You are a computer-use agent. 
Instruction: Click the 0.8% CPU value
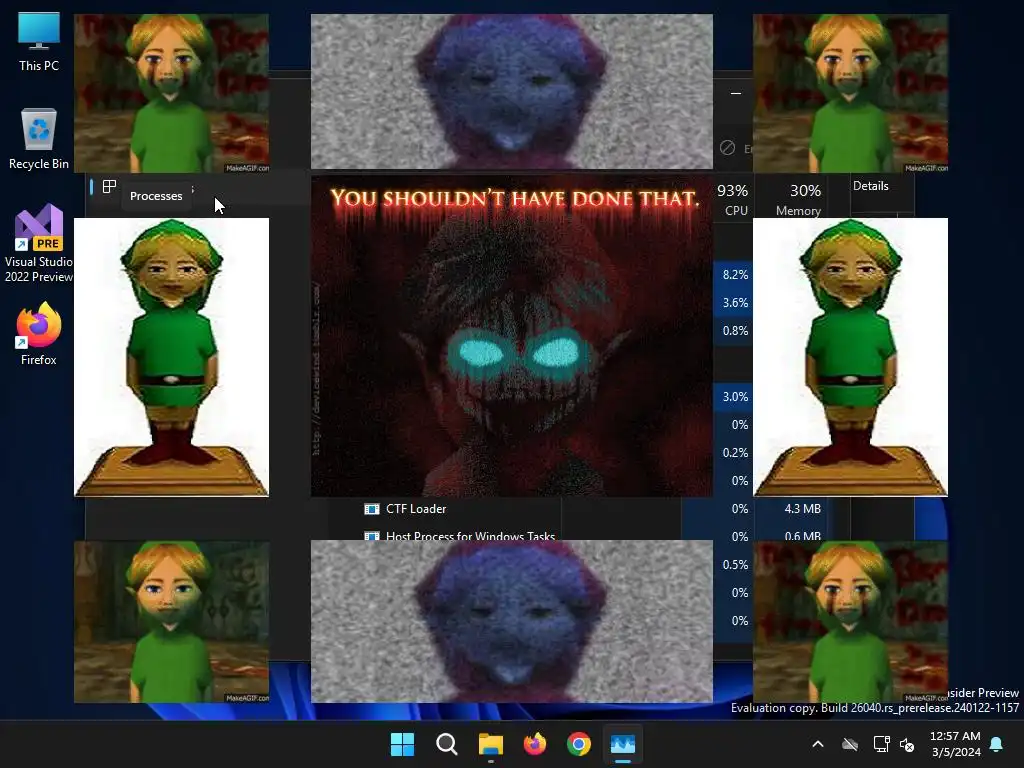[x=735, y=331]
